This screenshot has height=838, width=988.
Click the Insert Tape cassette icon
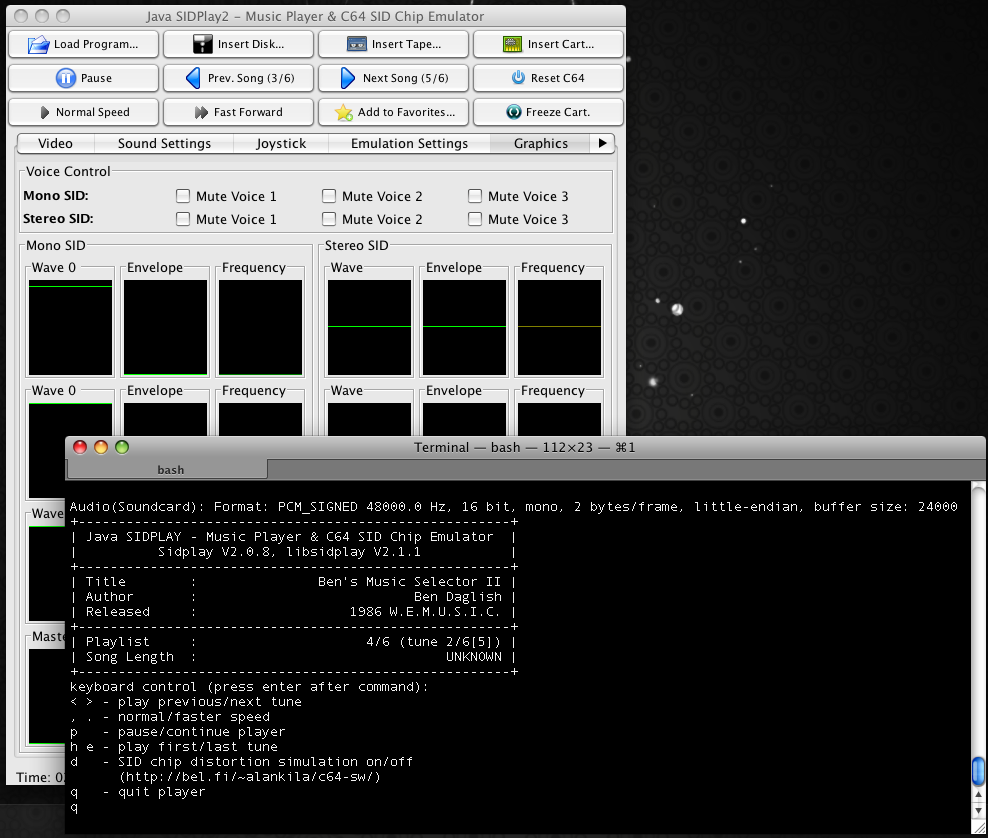click(357, 44)
